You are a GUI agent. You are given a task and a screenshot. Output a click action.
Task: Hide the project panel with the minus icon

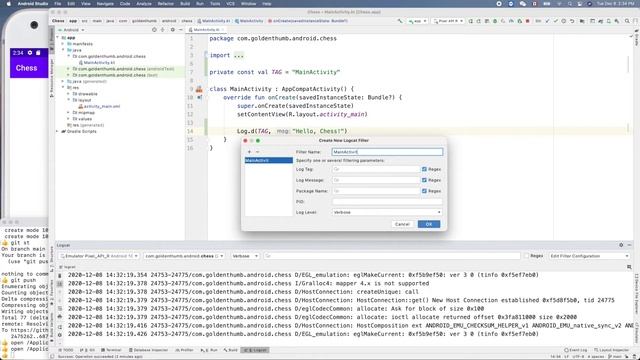point(181,30)
